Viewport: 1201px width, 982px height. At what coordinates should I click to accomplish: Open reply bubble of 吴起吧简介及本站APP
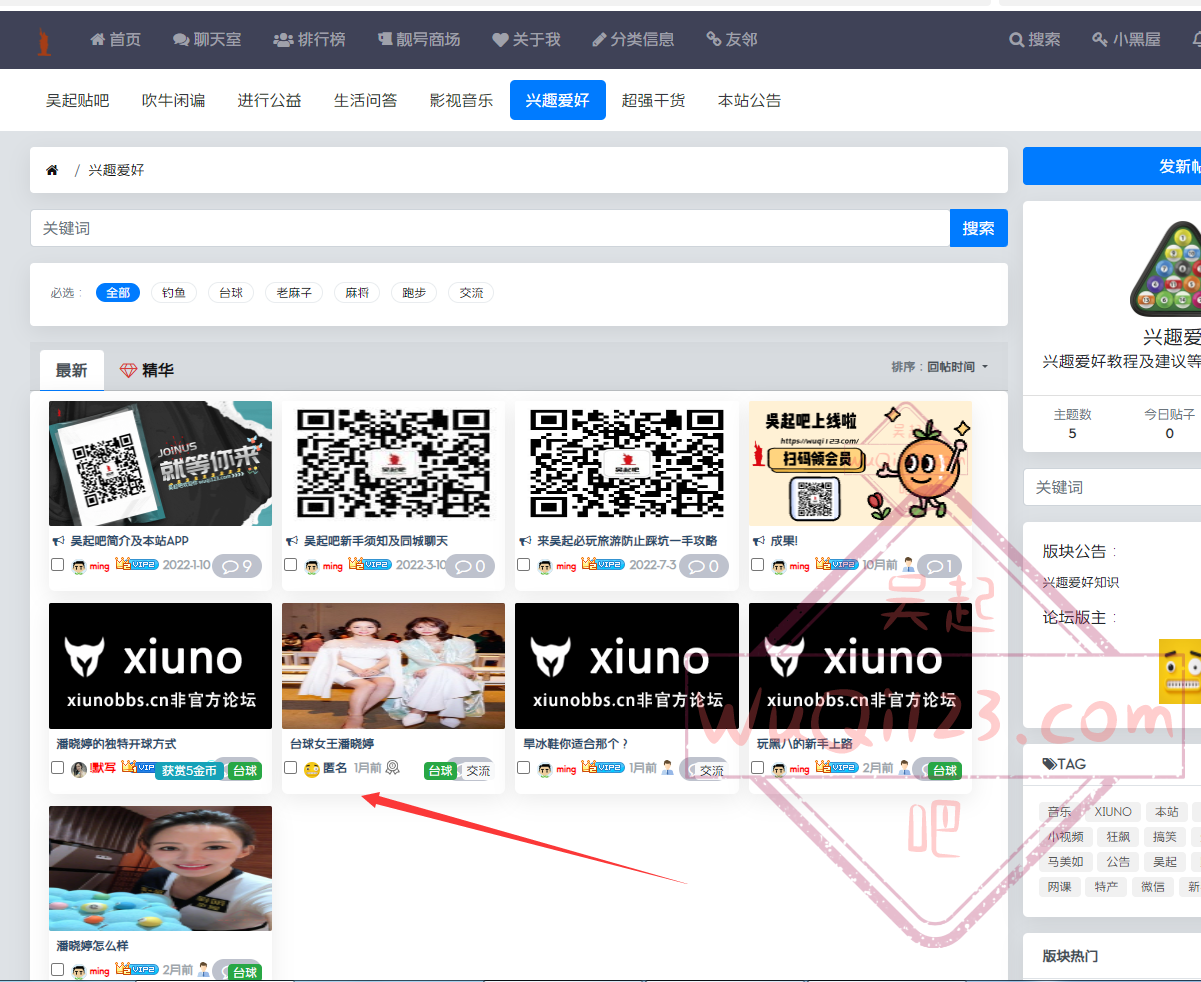pos(237,566)
